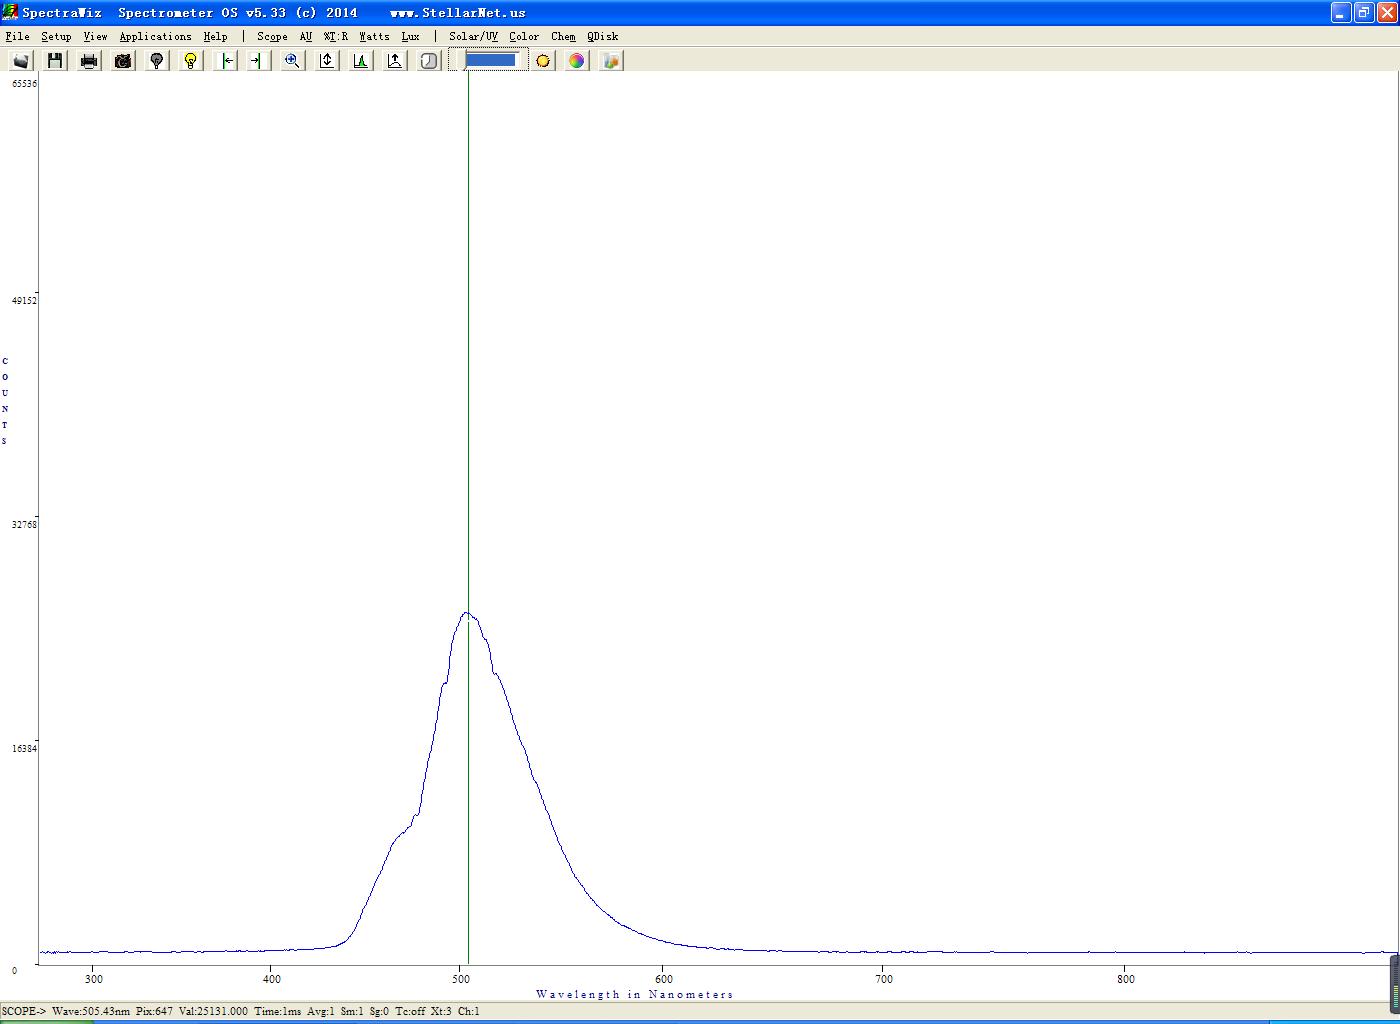The height and width of the screenshot is (1024, 1400).
Task: Take a dark reference with dark bulb icon
Action: 157,61
